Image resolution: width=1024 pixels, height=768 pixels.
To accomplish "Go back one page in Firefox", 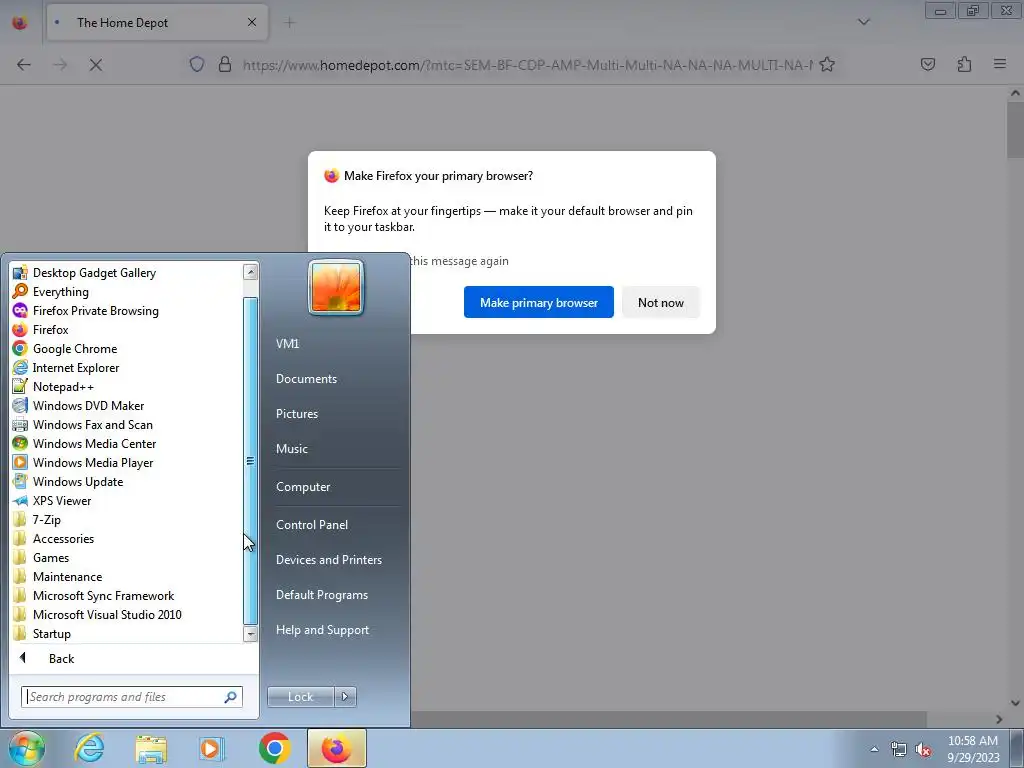I will click(x=24, y=65).
